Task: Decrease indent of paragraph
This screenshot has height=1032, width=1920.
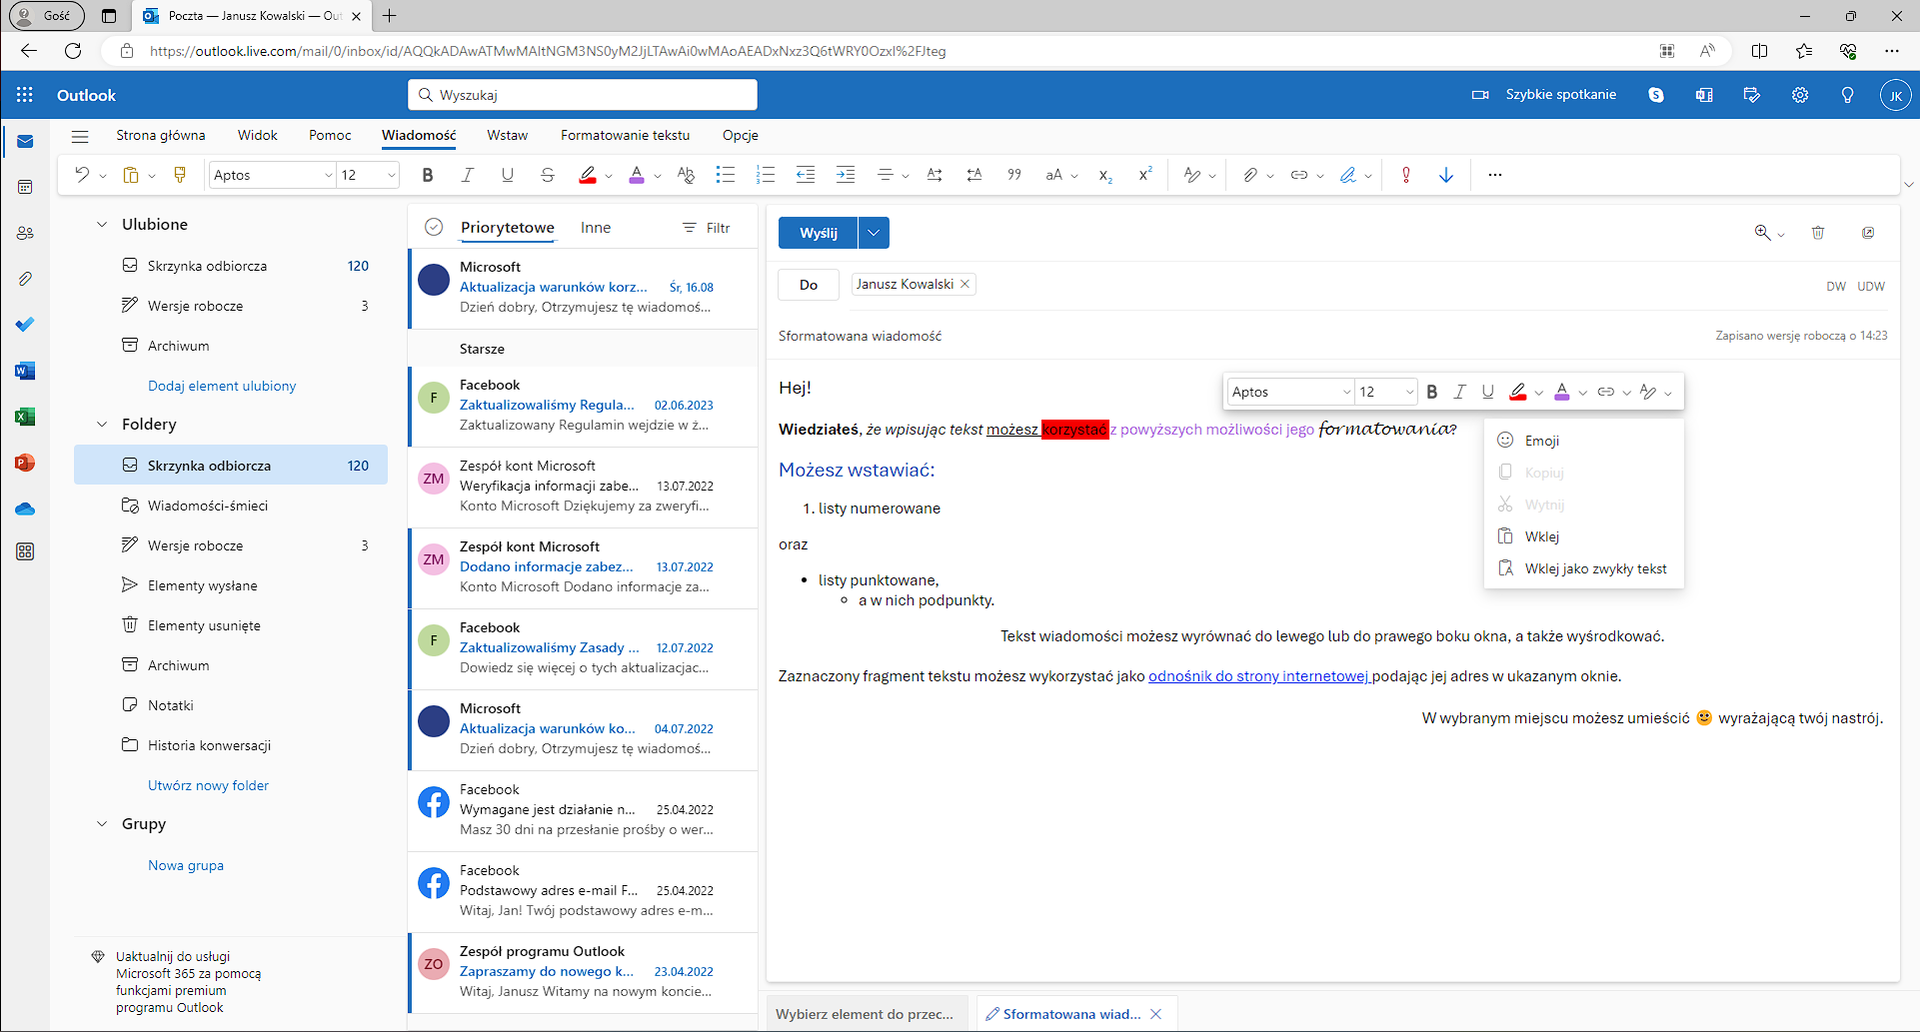Action: 806,175
